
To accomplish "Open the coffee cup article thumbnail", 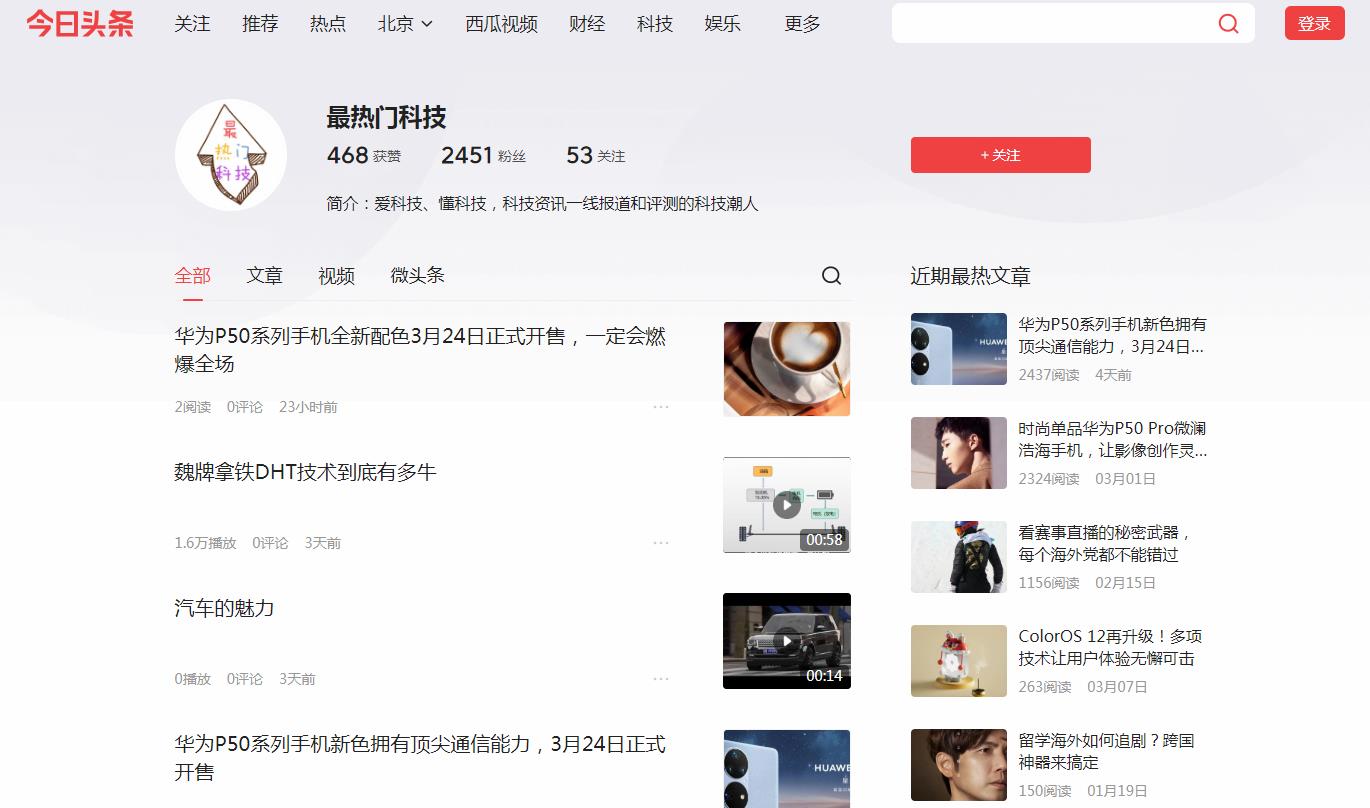I will click(x=787, y=369).
